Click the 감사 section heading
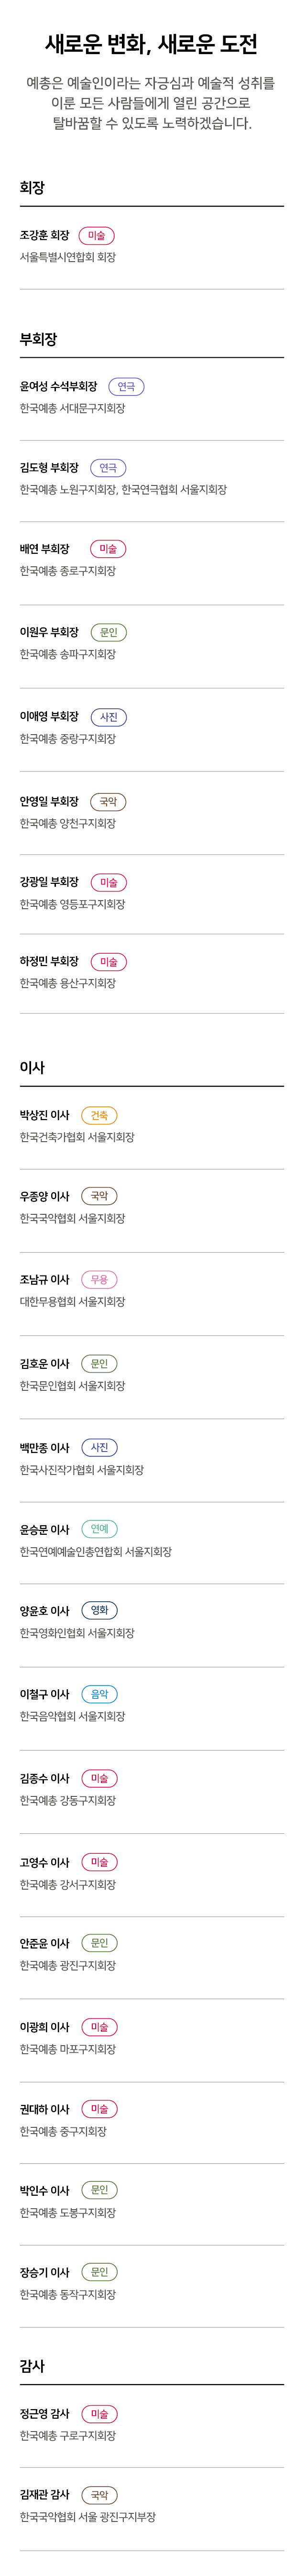 tap(32, 2366)
